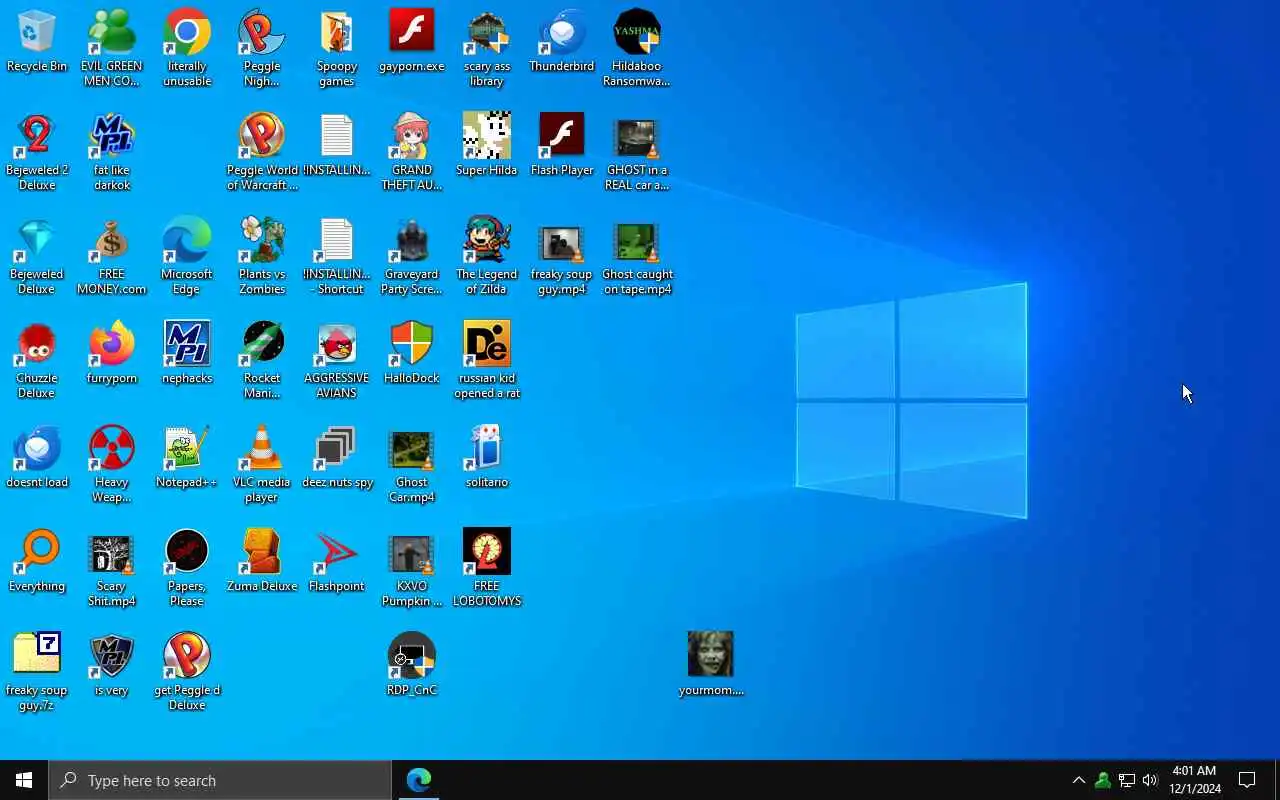
Task: Click the green users tray icon
Action: (x=1103, y=781)
